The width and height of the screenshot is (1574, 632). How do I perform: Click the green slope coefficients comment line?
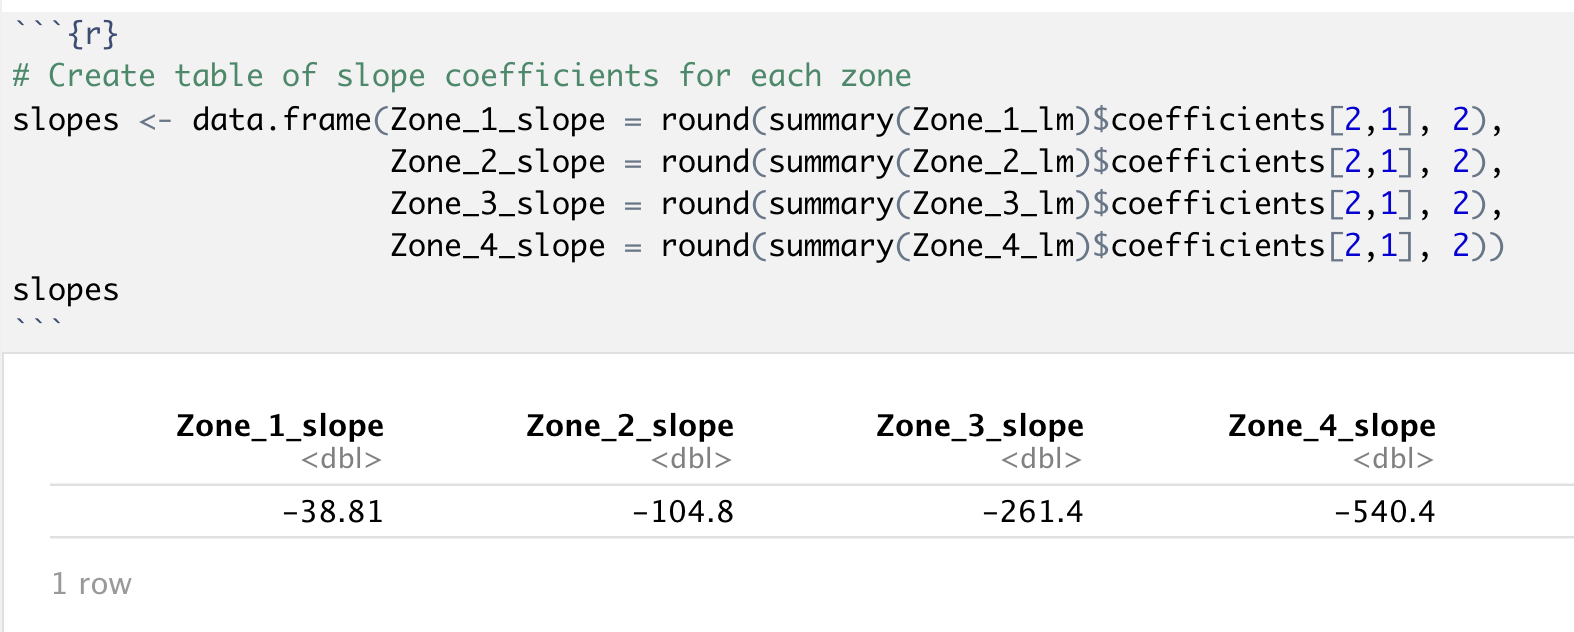pos(461,76)
